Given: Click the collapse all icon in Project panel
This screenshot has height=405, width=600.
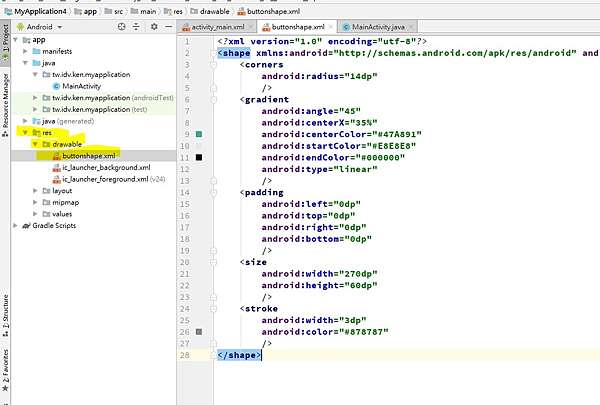Looking at the screenshot, I should pos(136,27).
